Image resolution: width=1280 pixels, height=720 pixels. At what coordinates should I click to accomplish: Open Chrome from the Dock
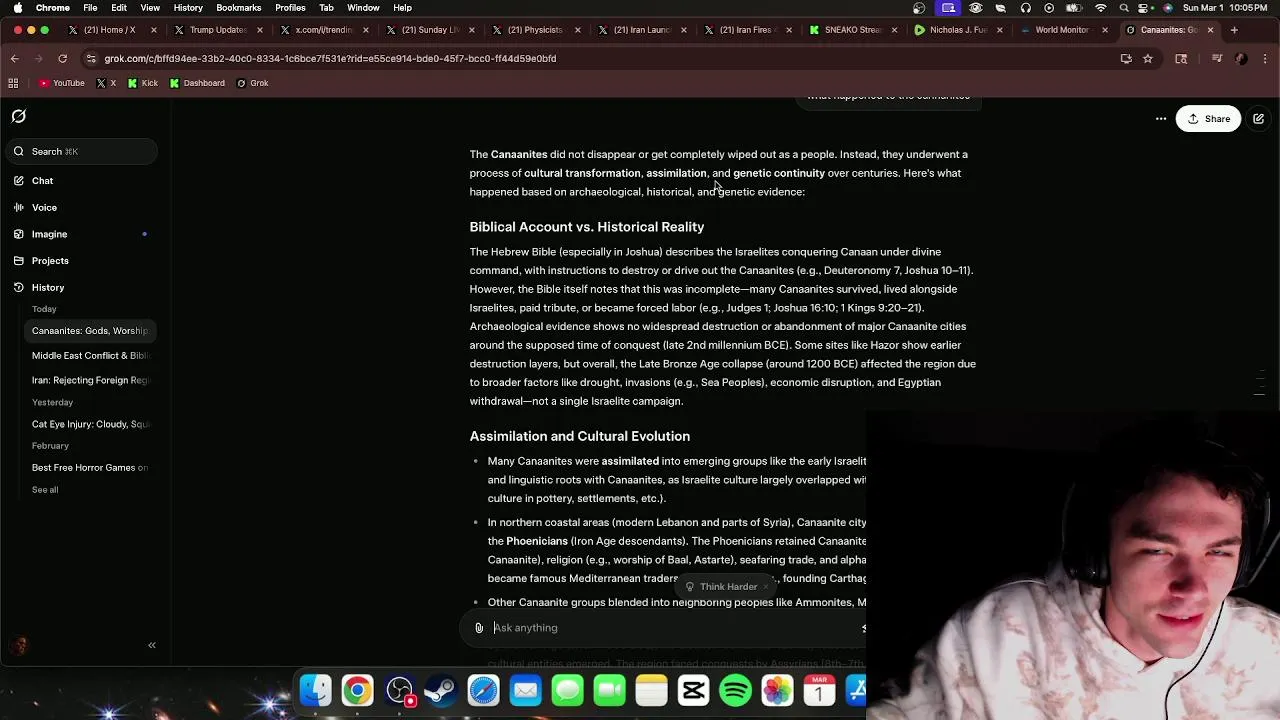358,691
